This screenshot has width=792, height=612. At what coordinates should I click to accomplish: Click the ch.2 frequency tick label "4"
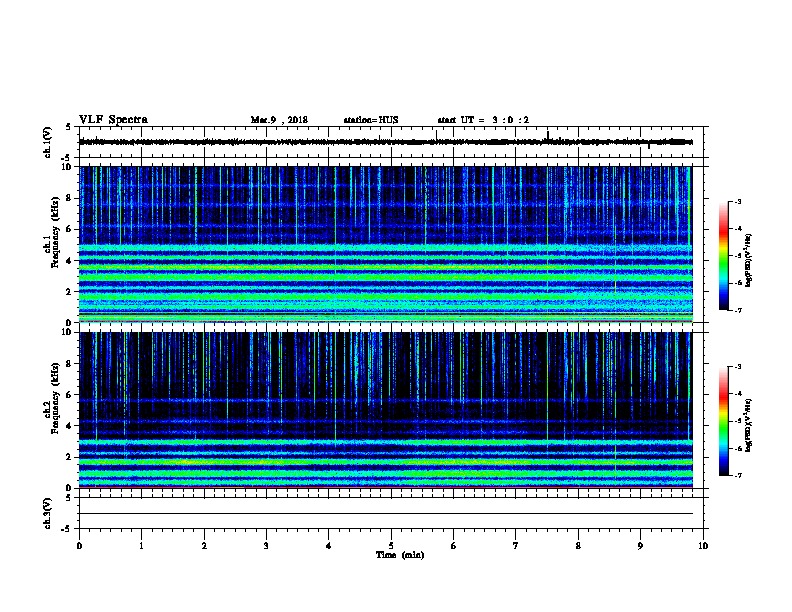point(70,426)
